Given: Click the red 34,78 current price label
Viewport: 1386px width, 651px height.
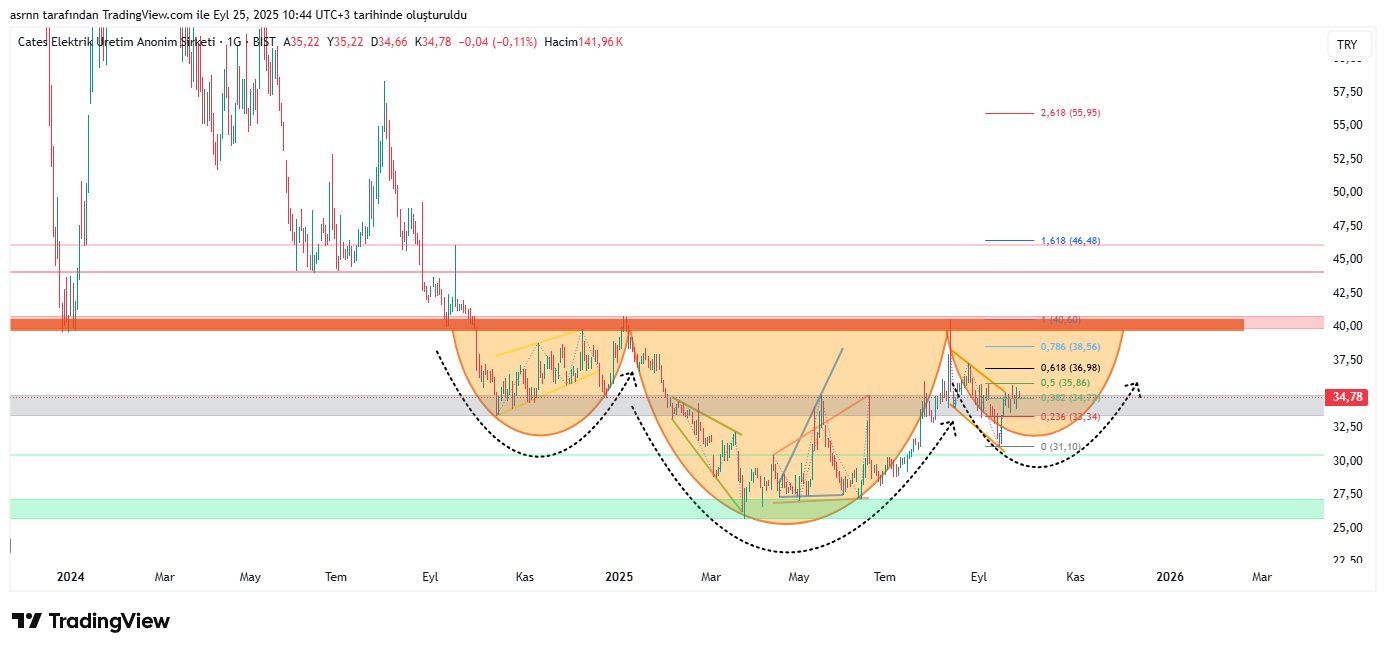Looking at the screenshot, I should tap(1347, 397).
